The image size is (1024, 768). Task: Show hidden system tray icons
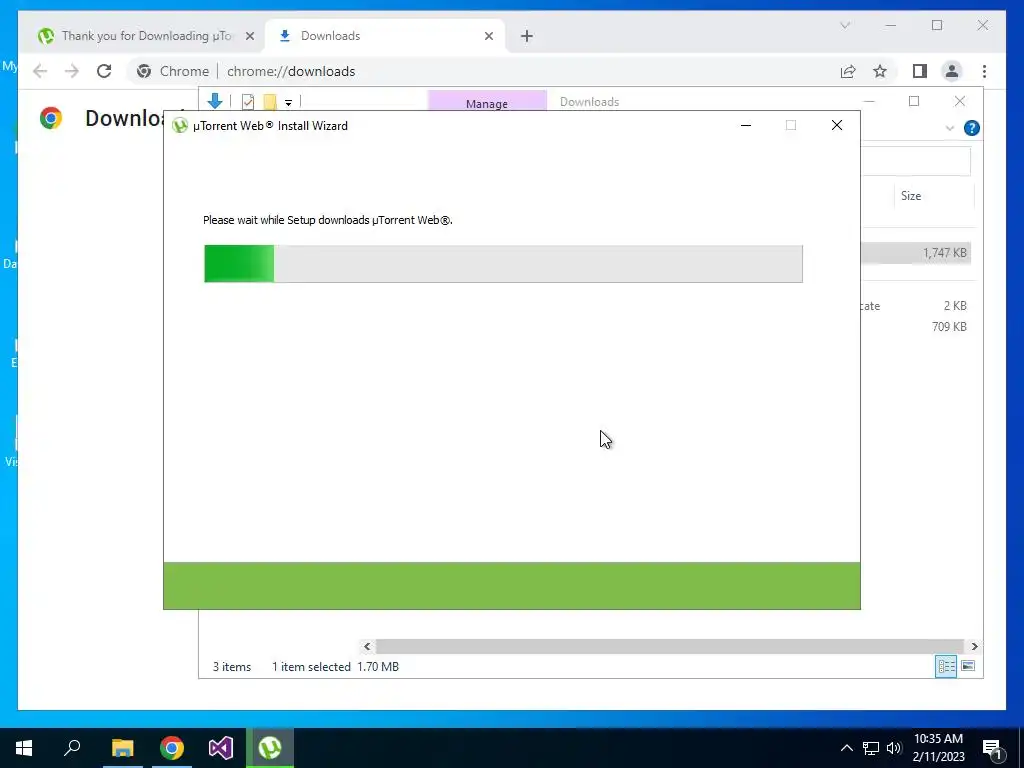[x=846, y=748]
